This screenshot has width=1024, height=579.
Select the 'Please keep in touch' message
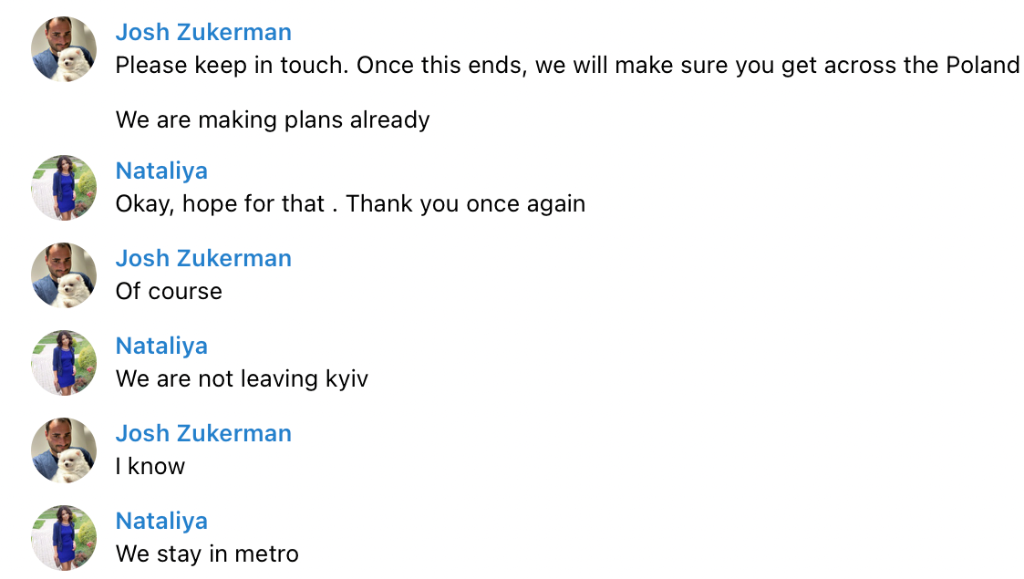click(x=568, y=65)
